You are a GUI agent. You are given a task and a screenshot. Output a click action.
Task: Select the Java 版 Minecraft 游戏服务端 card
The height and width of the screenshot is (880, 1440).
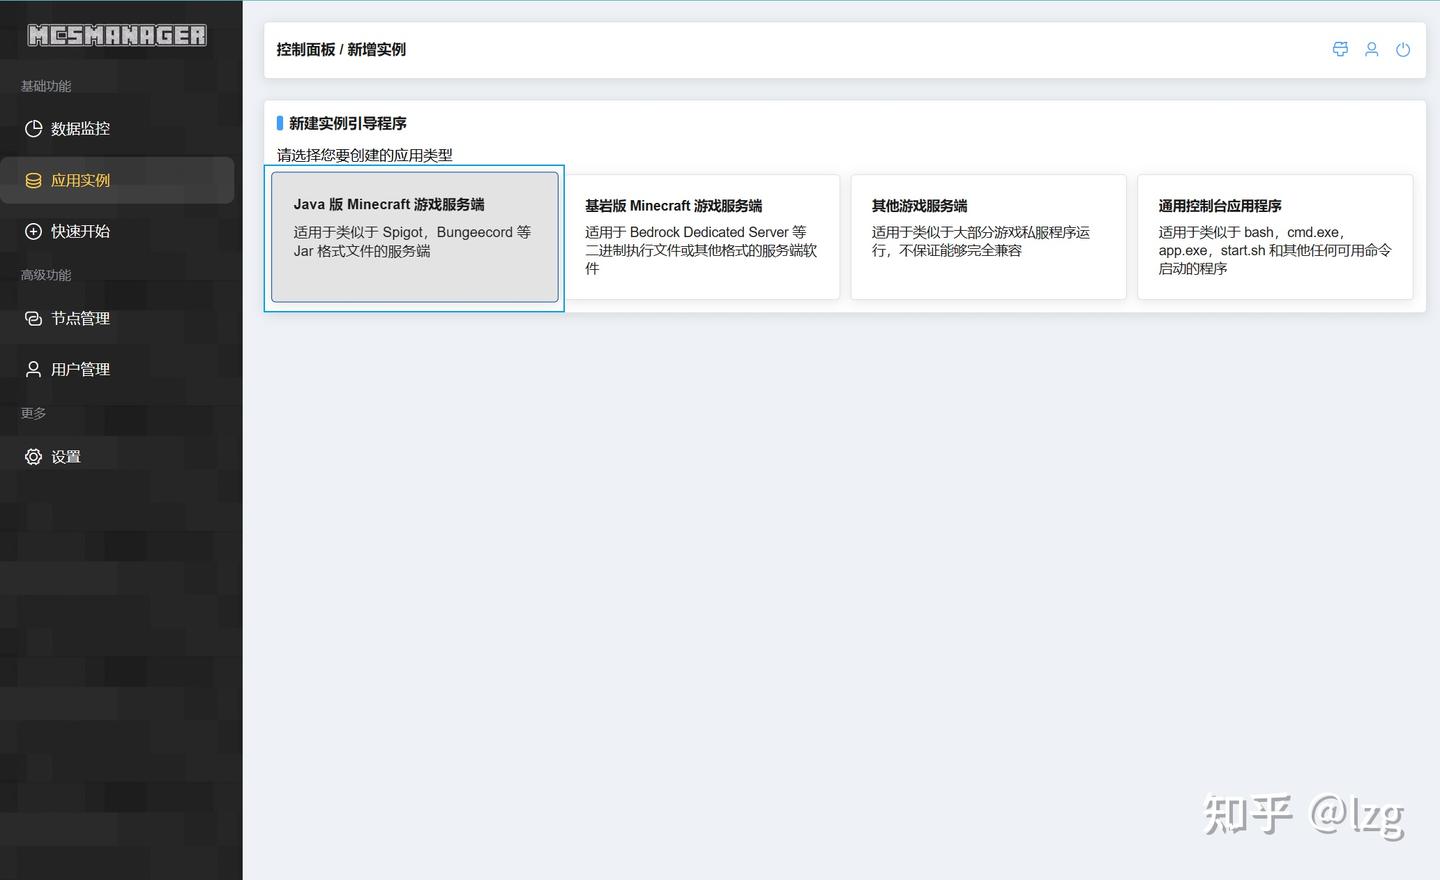tap(414, 237)
